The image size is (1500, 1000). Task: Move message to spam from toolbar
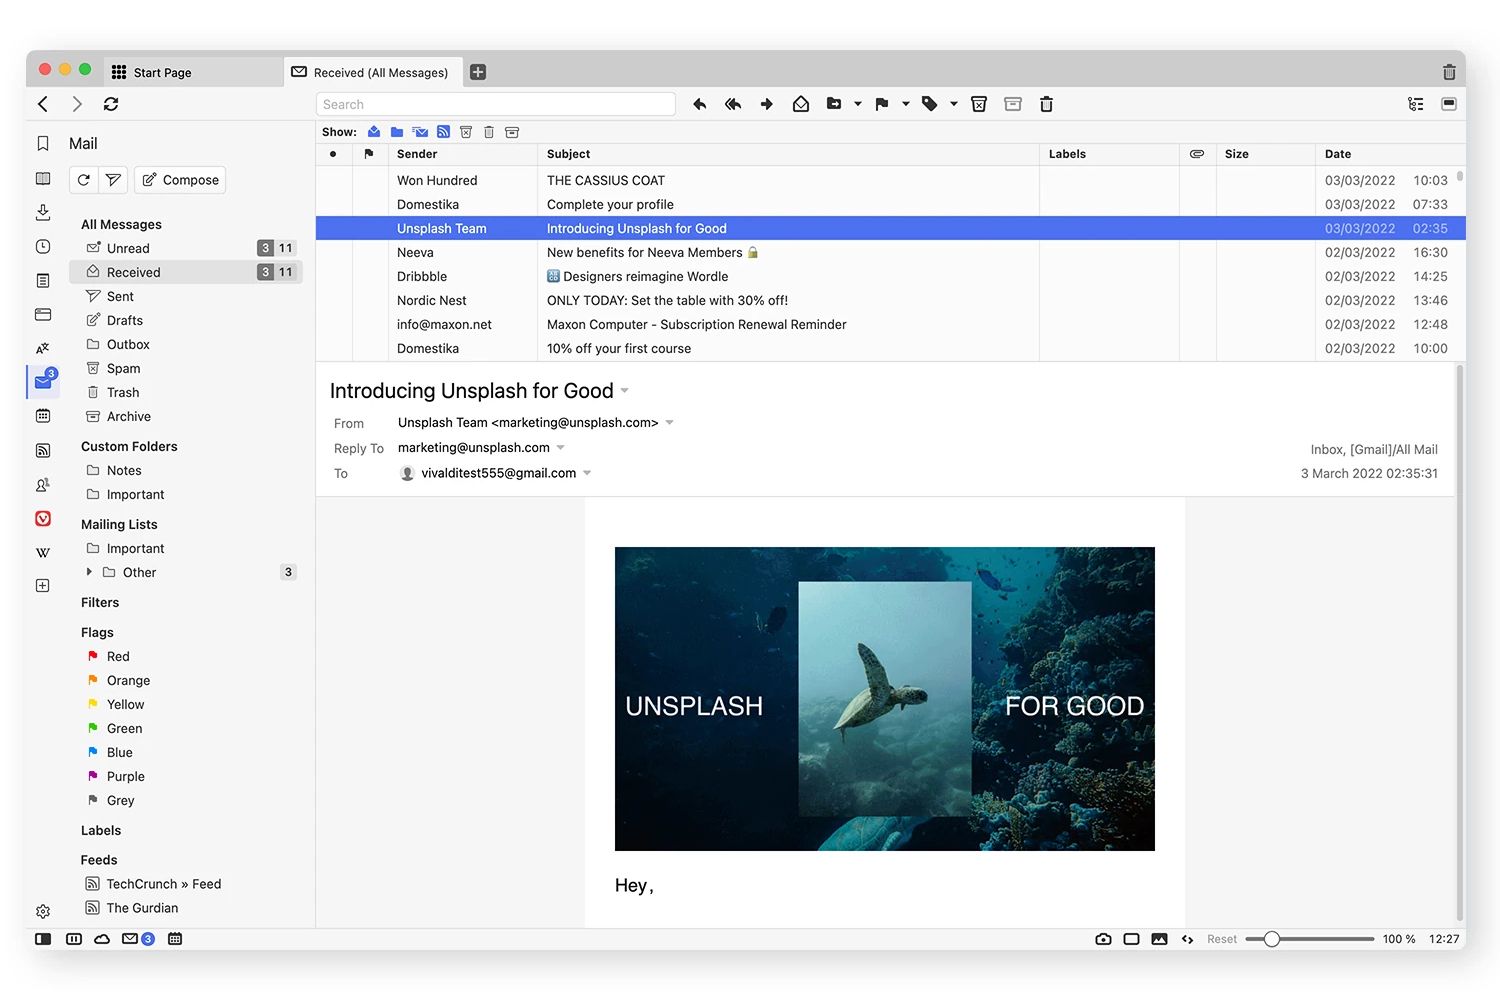coord(979,104)
